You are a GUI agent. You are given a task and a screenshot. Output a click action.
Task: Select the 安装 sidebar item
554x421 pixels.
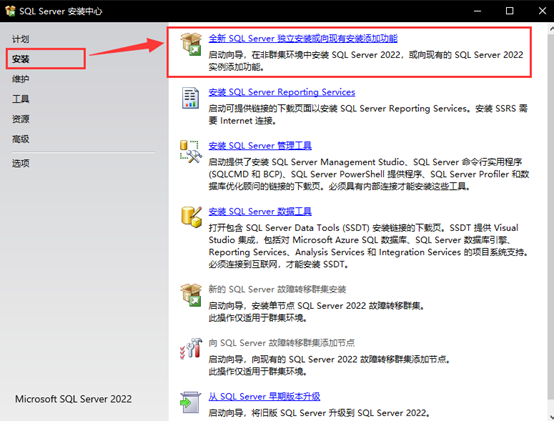(20, 59)
